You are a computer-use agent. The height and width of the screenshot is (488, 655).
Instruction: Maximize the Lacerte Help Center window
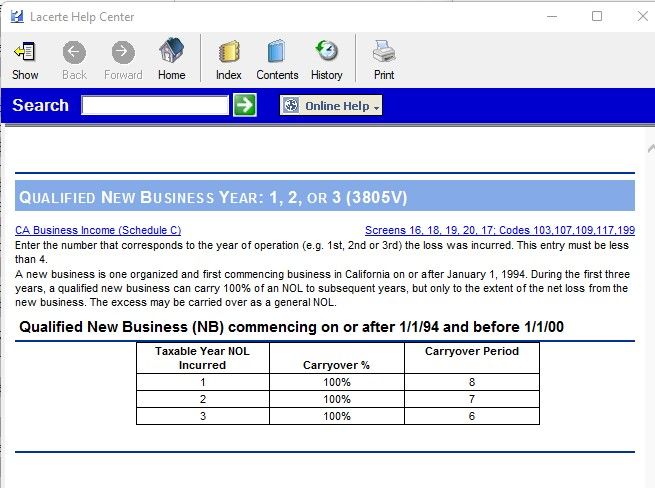[597, 16]
